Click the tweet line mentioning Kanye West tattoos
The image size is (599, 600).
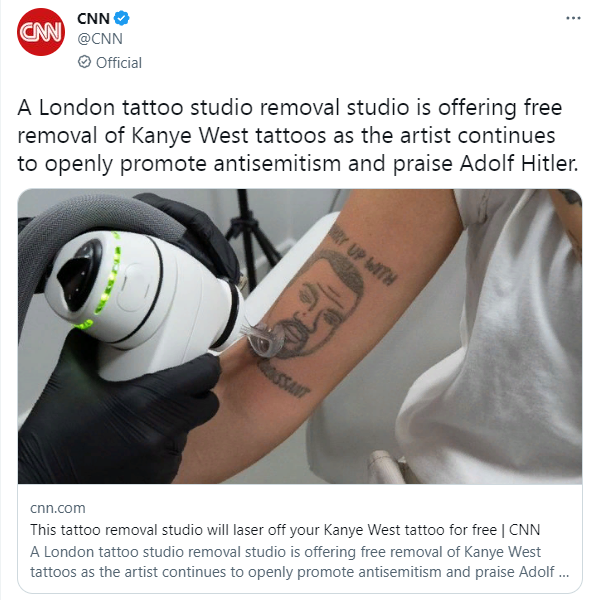click(286, 135)
